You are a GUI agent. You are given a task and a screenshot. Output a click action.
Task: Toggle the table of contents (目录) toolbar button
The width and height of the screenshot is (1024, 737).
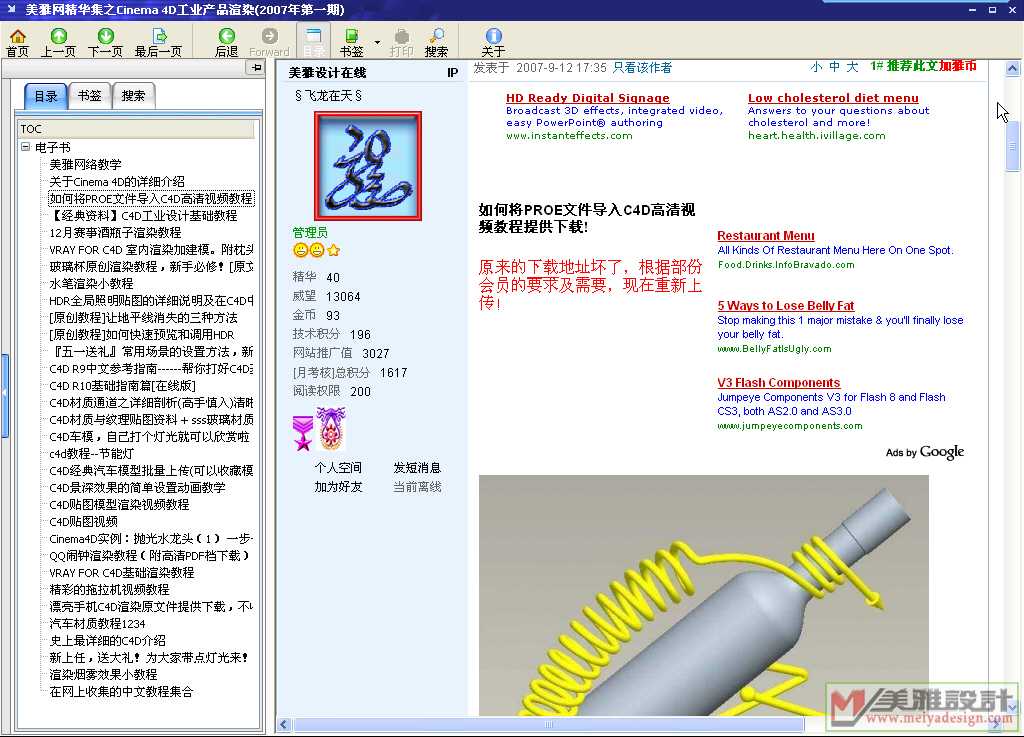(313, 42)
